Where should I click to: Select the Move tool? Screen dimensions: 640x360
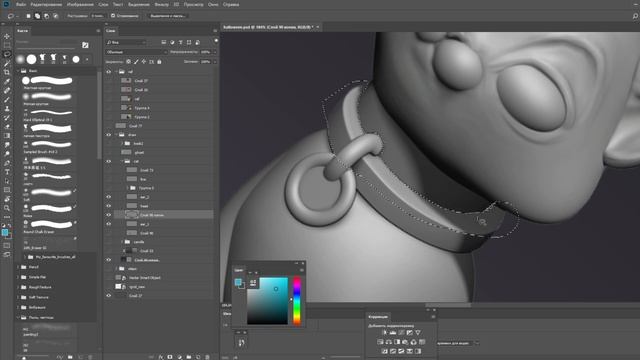[7, 36]
